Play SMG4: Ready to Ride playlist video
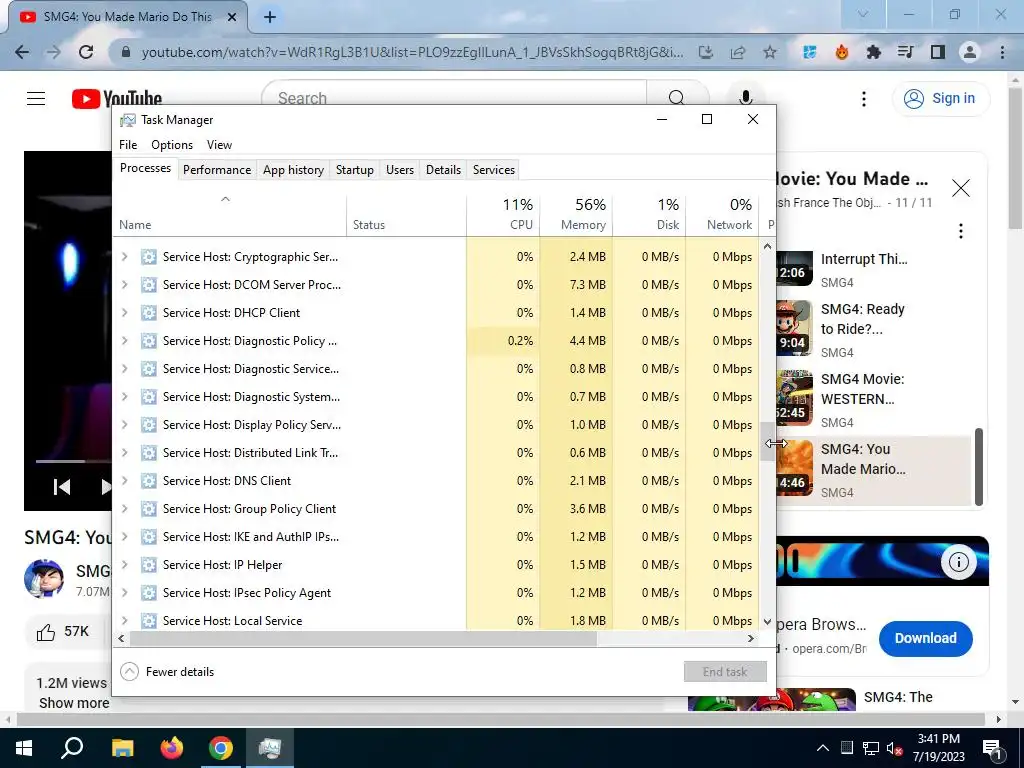The height and width of the screenshot is (768, 1024). [x=875, y=329]
